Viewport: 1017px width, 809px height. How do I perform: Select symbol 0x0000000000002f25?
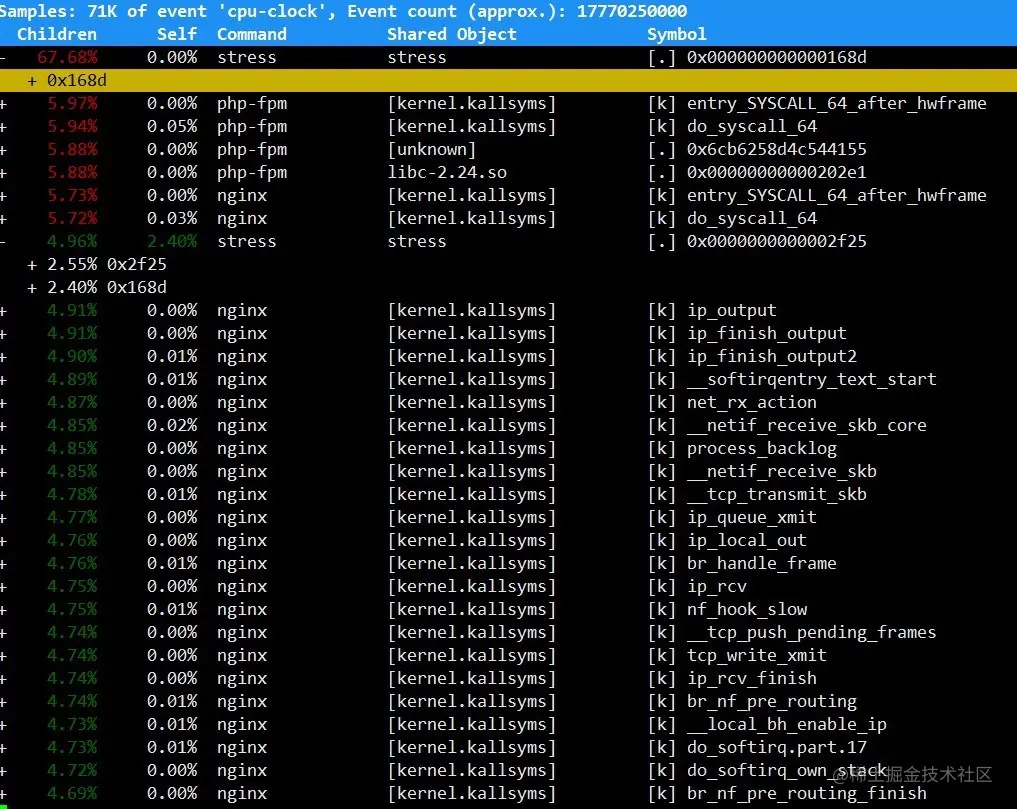[776, 241]
